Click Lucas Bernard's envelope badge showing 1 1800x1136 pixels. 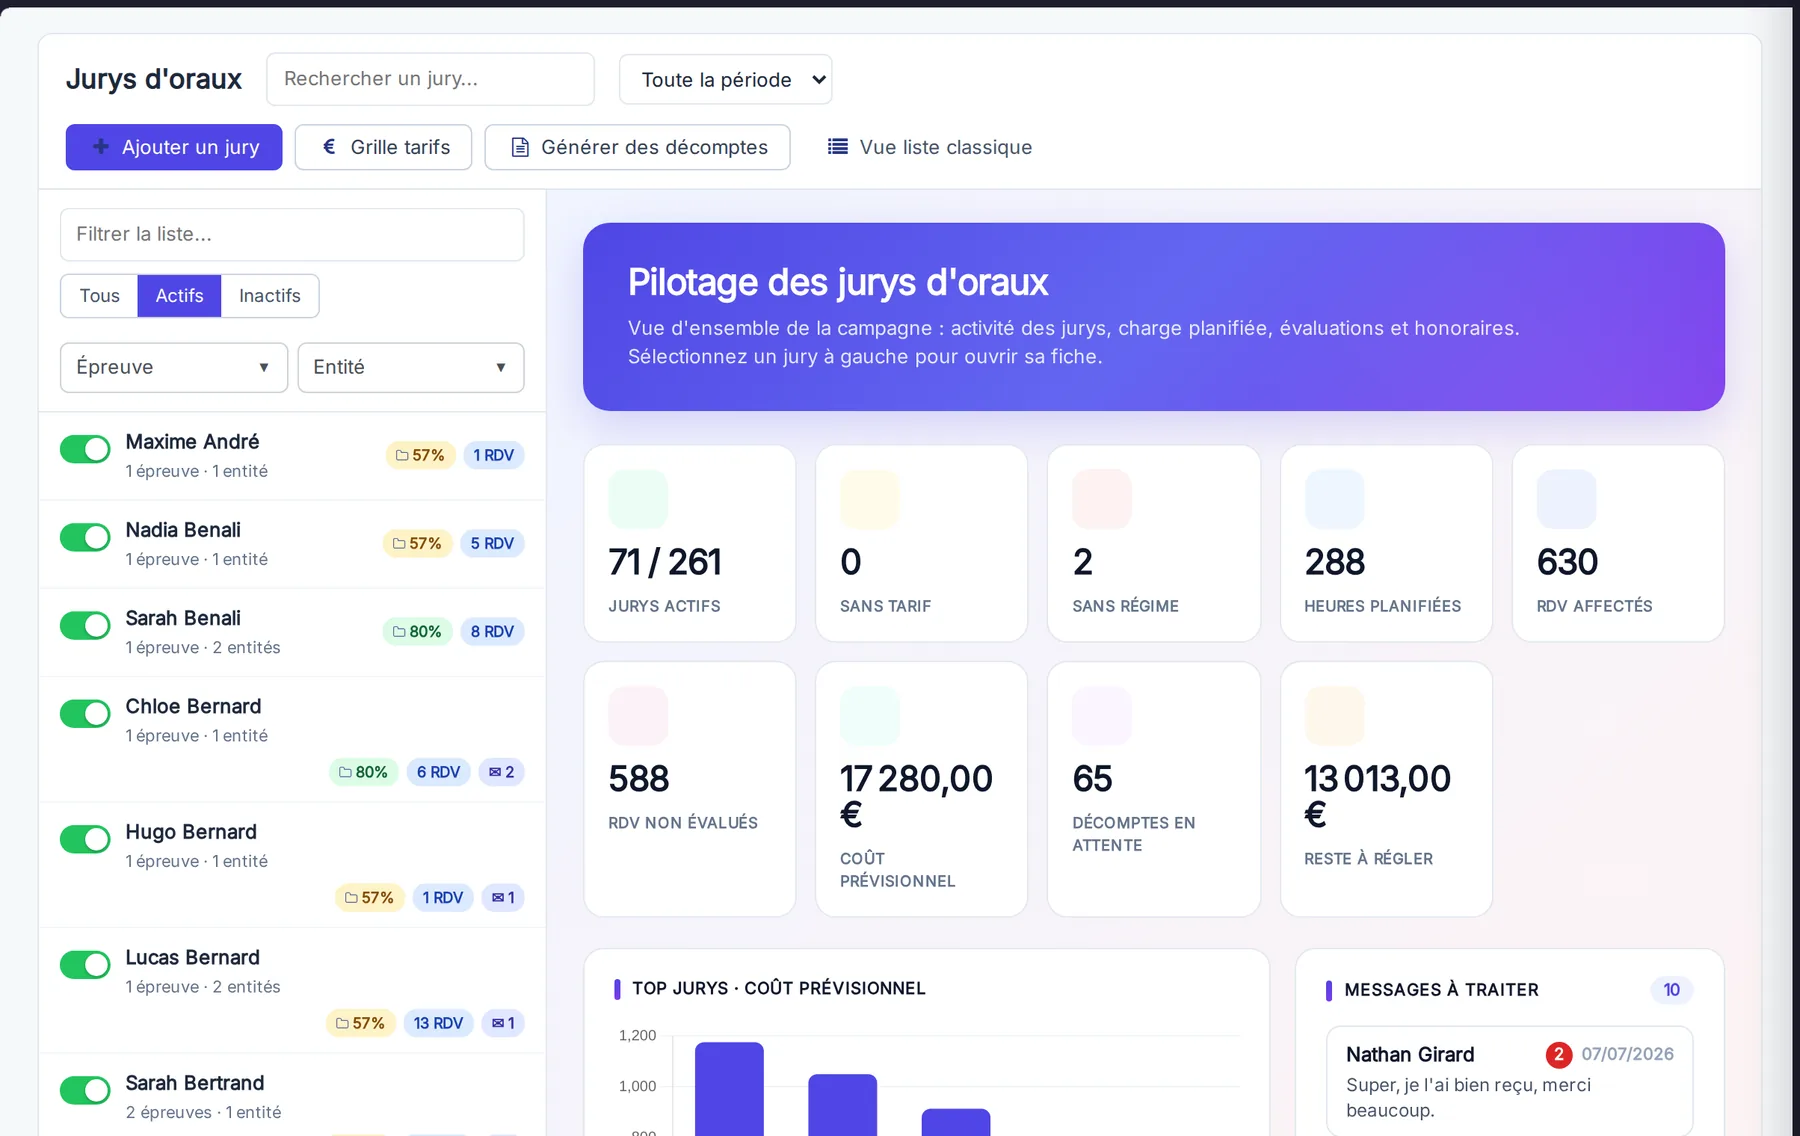(x=503, y=1023)
